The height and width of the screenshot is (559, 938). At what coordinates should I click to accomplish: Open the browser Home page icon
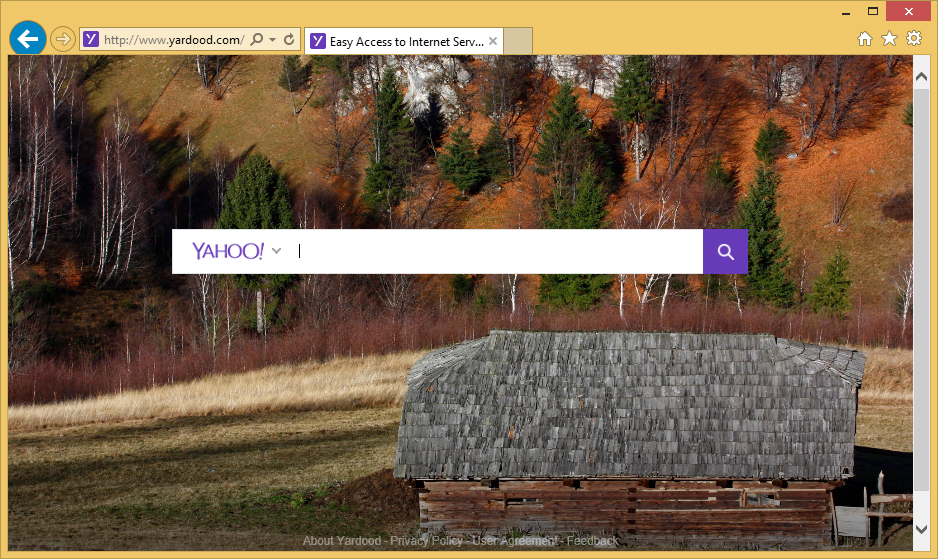[x=865, y=38]
